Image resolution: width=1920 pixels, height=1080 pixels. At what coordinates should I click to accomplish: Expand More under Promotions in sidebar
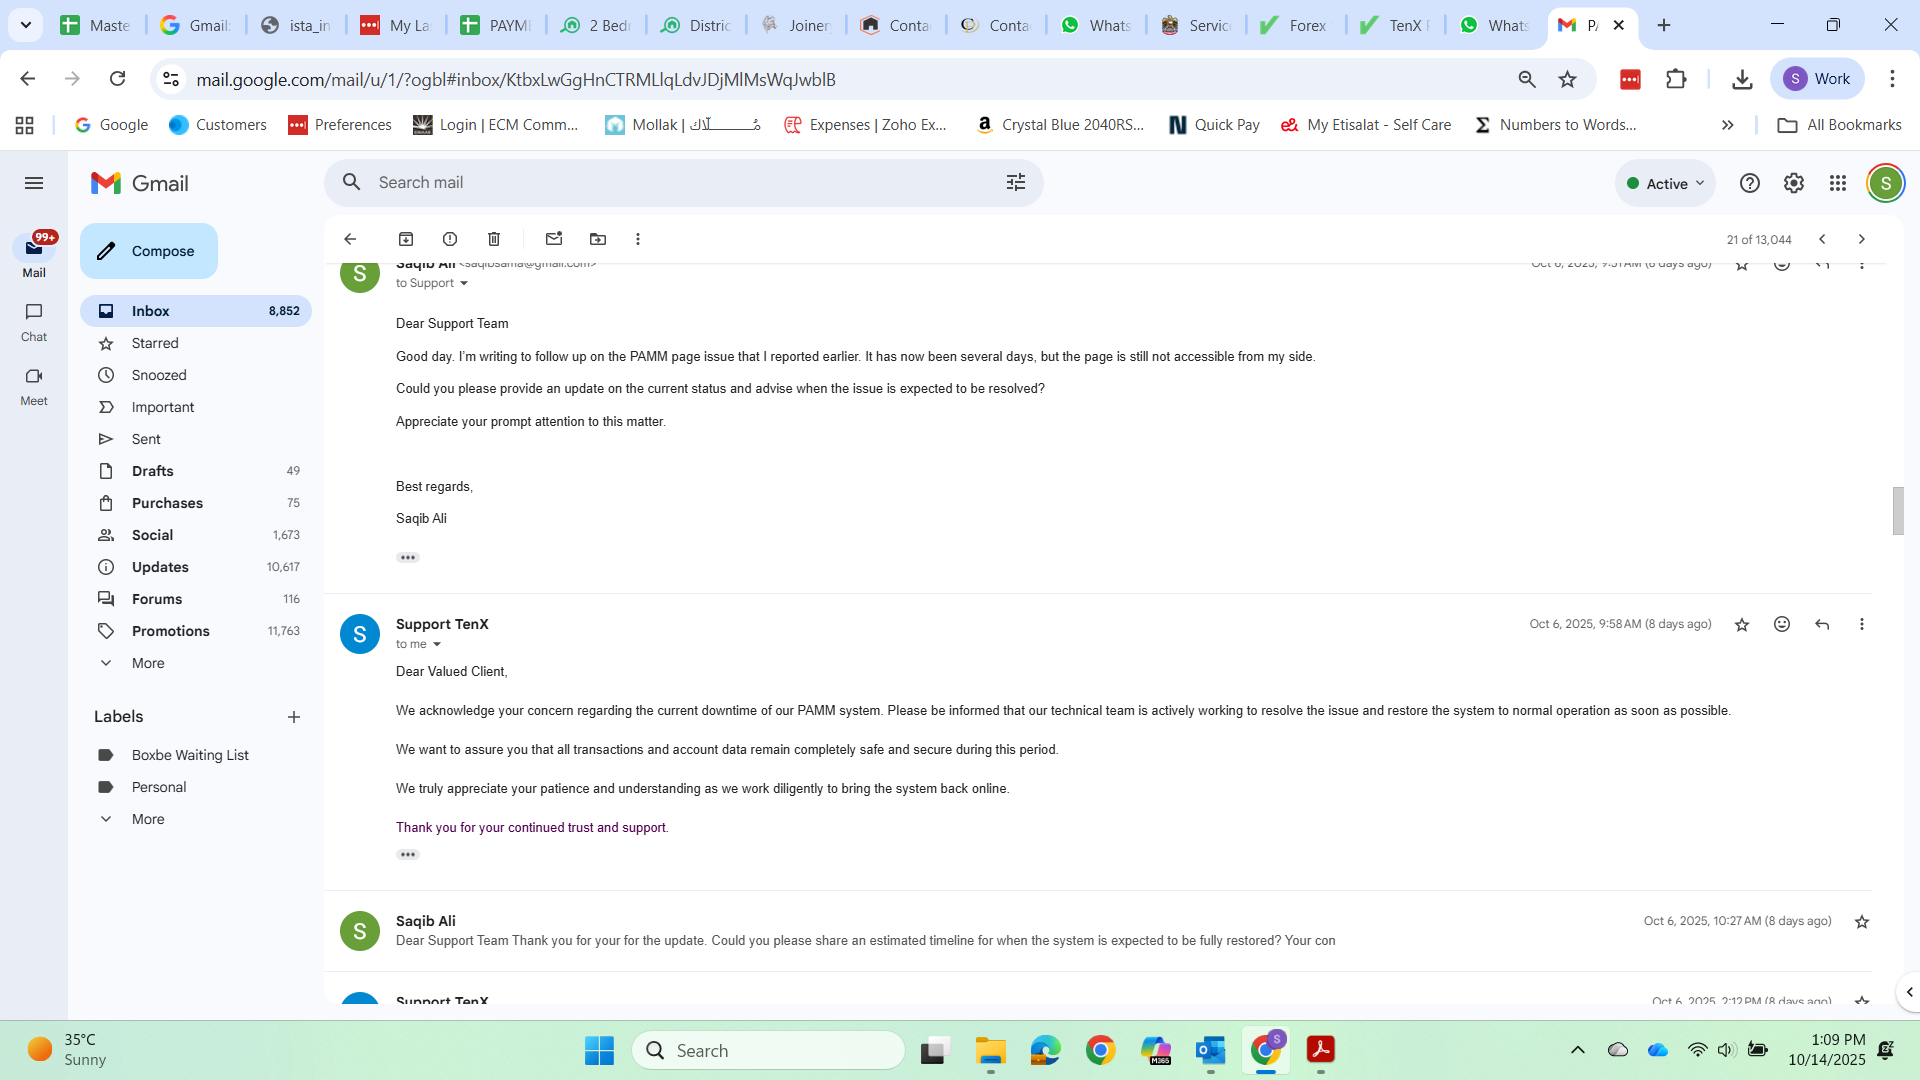(147, 663)
